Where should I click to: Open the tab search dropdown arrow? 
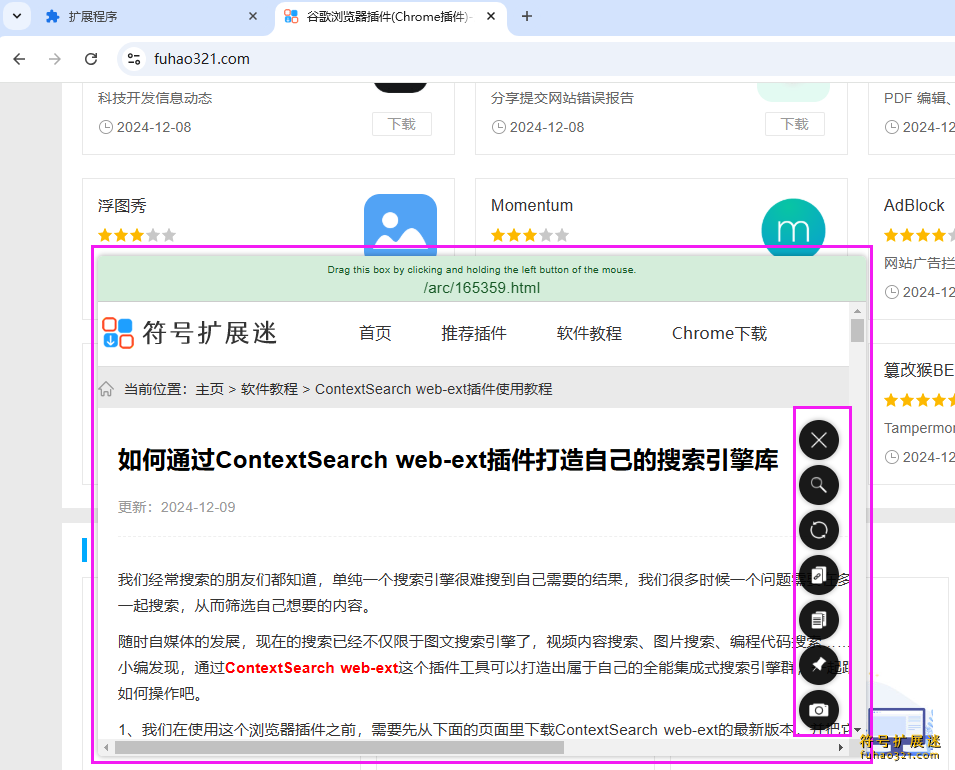pyautogui.click(x=17, y=16)
